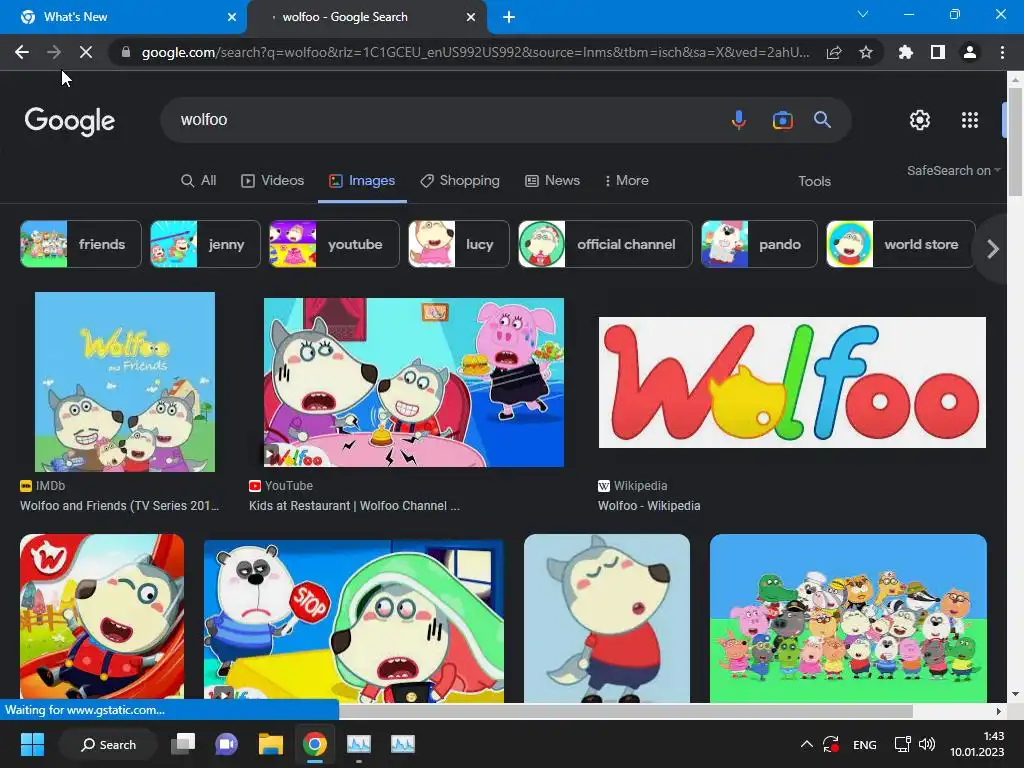Image resolution: width=1024 pixels, height=768 pixels.
Task: Switch to the What's New browser tab
Action: coord(123,17)
